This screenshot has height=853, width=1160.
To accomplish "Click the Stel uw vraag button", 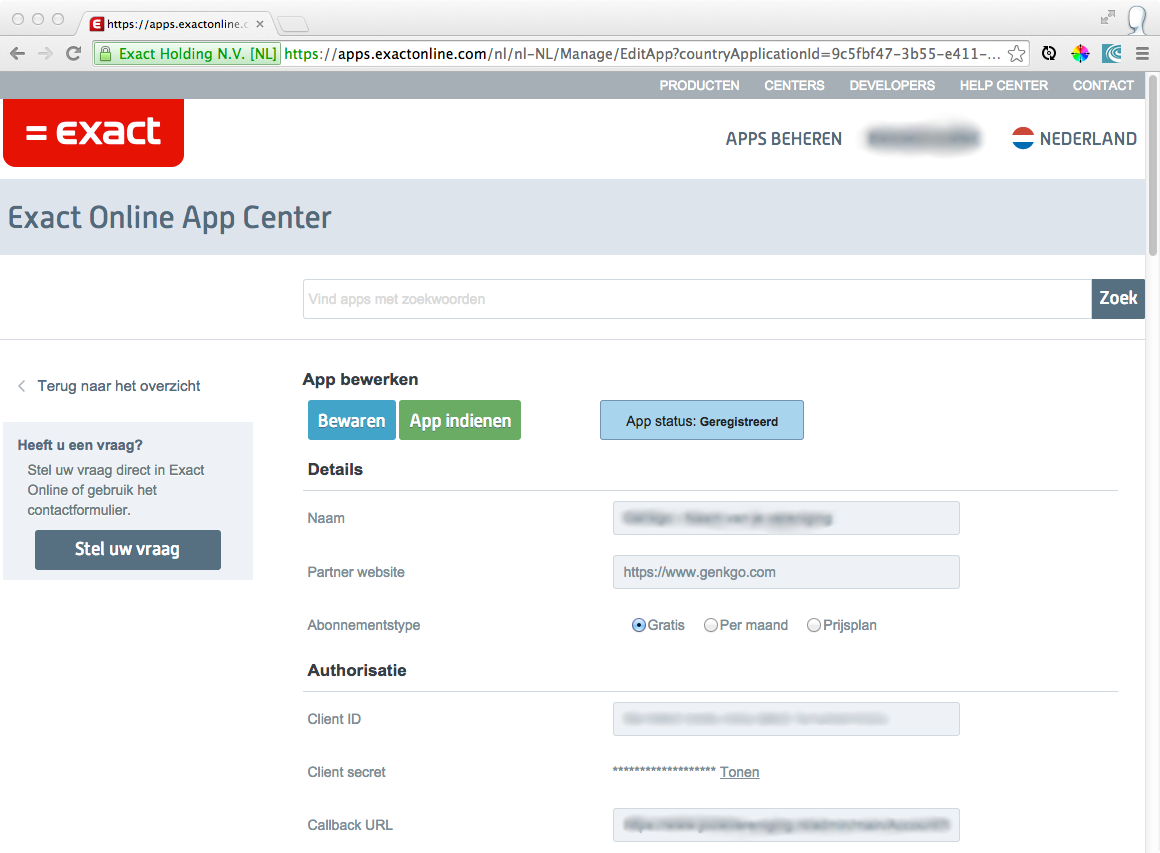I will pos(127,550).
